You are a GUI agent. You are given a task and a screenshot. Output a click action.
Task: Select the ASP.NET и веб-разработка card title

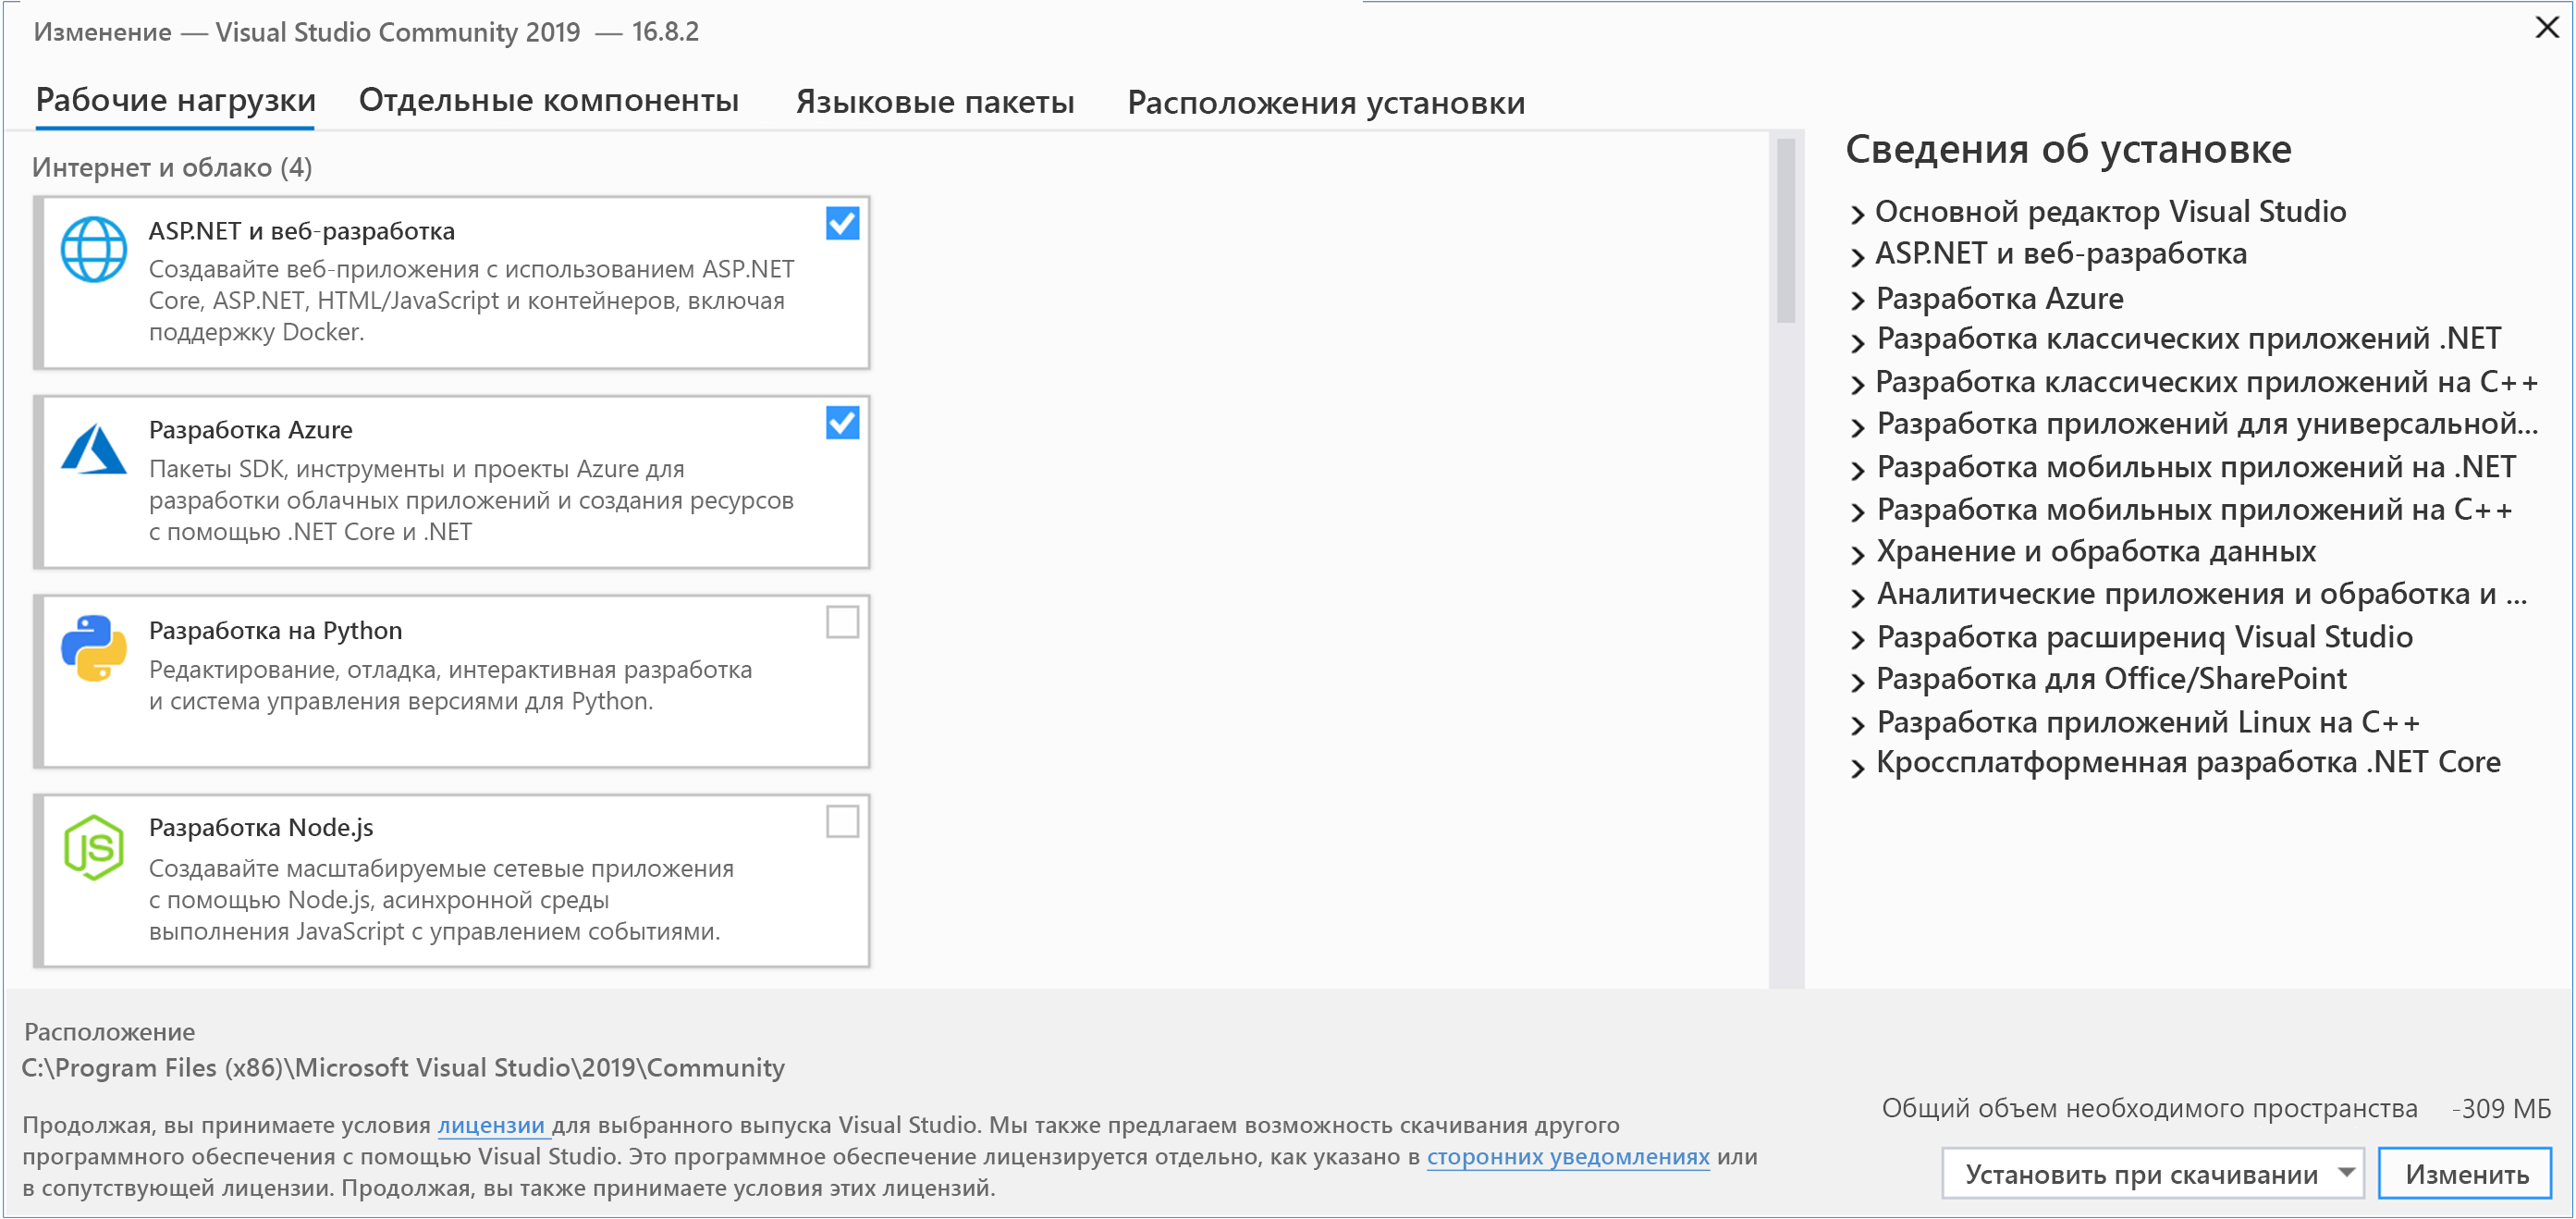(x=301, y=231)
